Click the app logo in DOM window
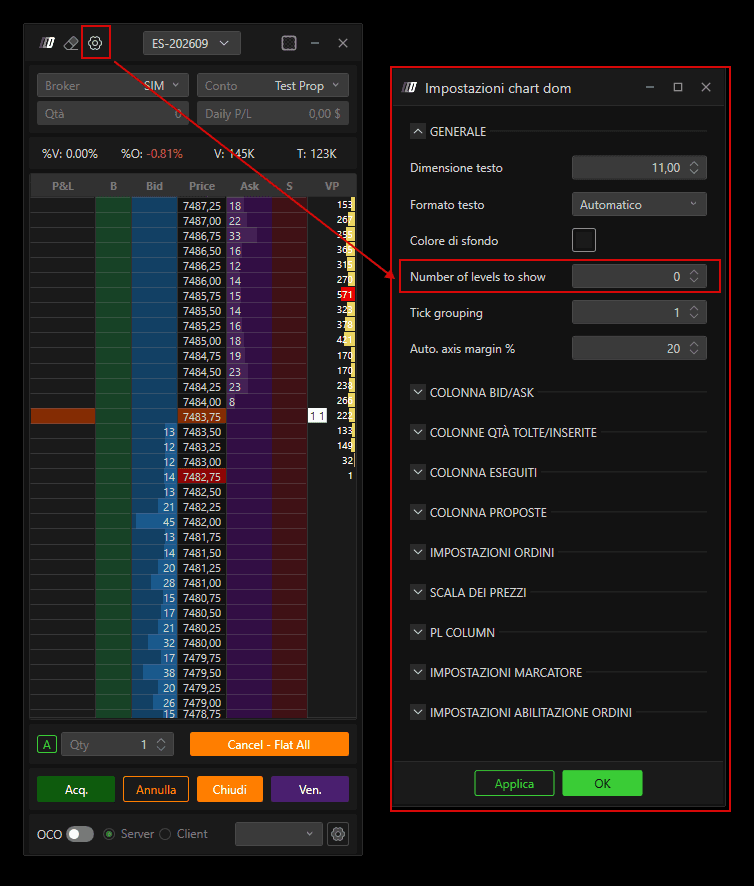The width and height of the screenshot is (754, 886). 47,43
